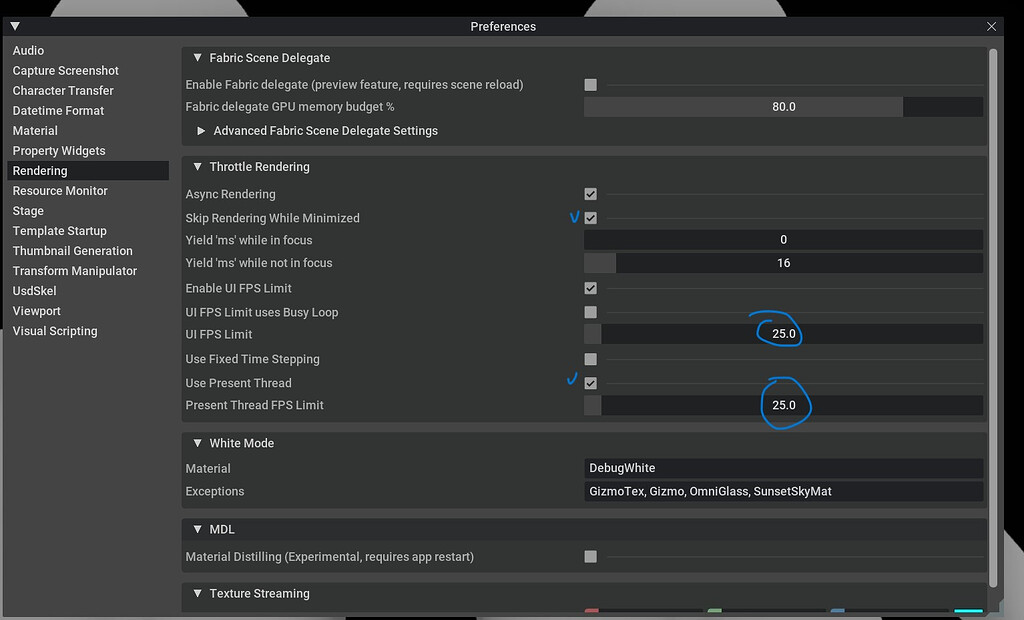Enable Use Fixed Time Stepping
Screen dimensions: 1024x620
(x=590, y=359)
